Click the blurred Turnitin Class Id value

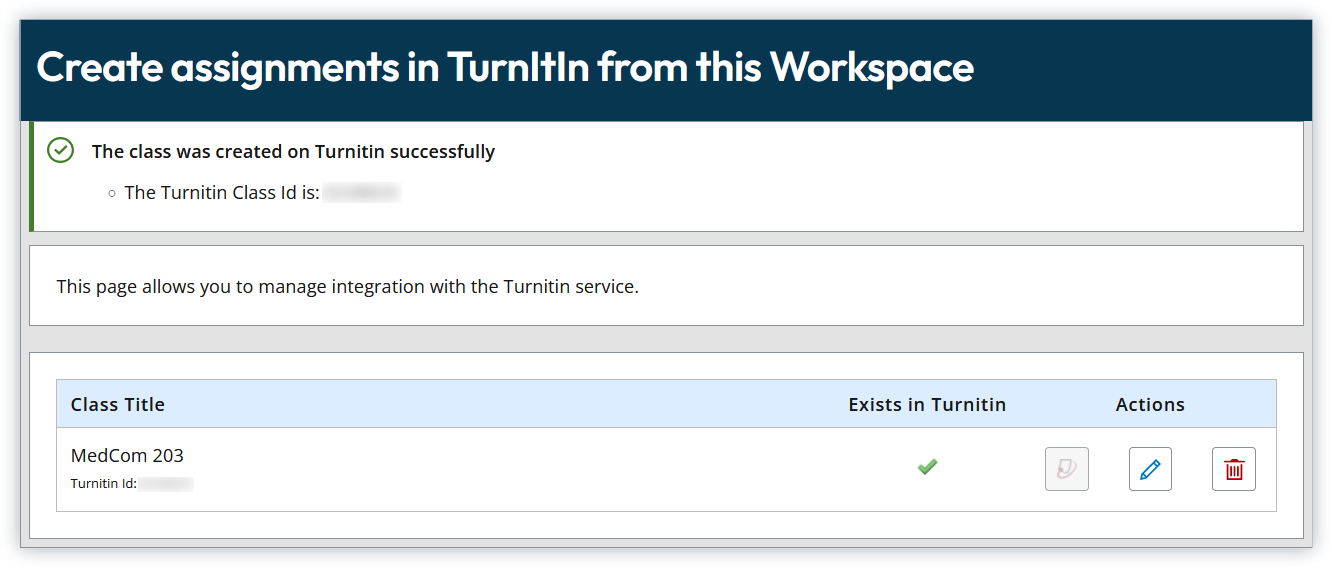point(361,193)
